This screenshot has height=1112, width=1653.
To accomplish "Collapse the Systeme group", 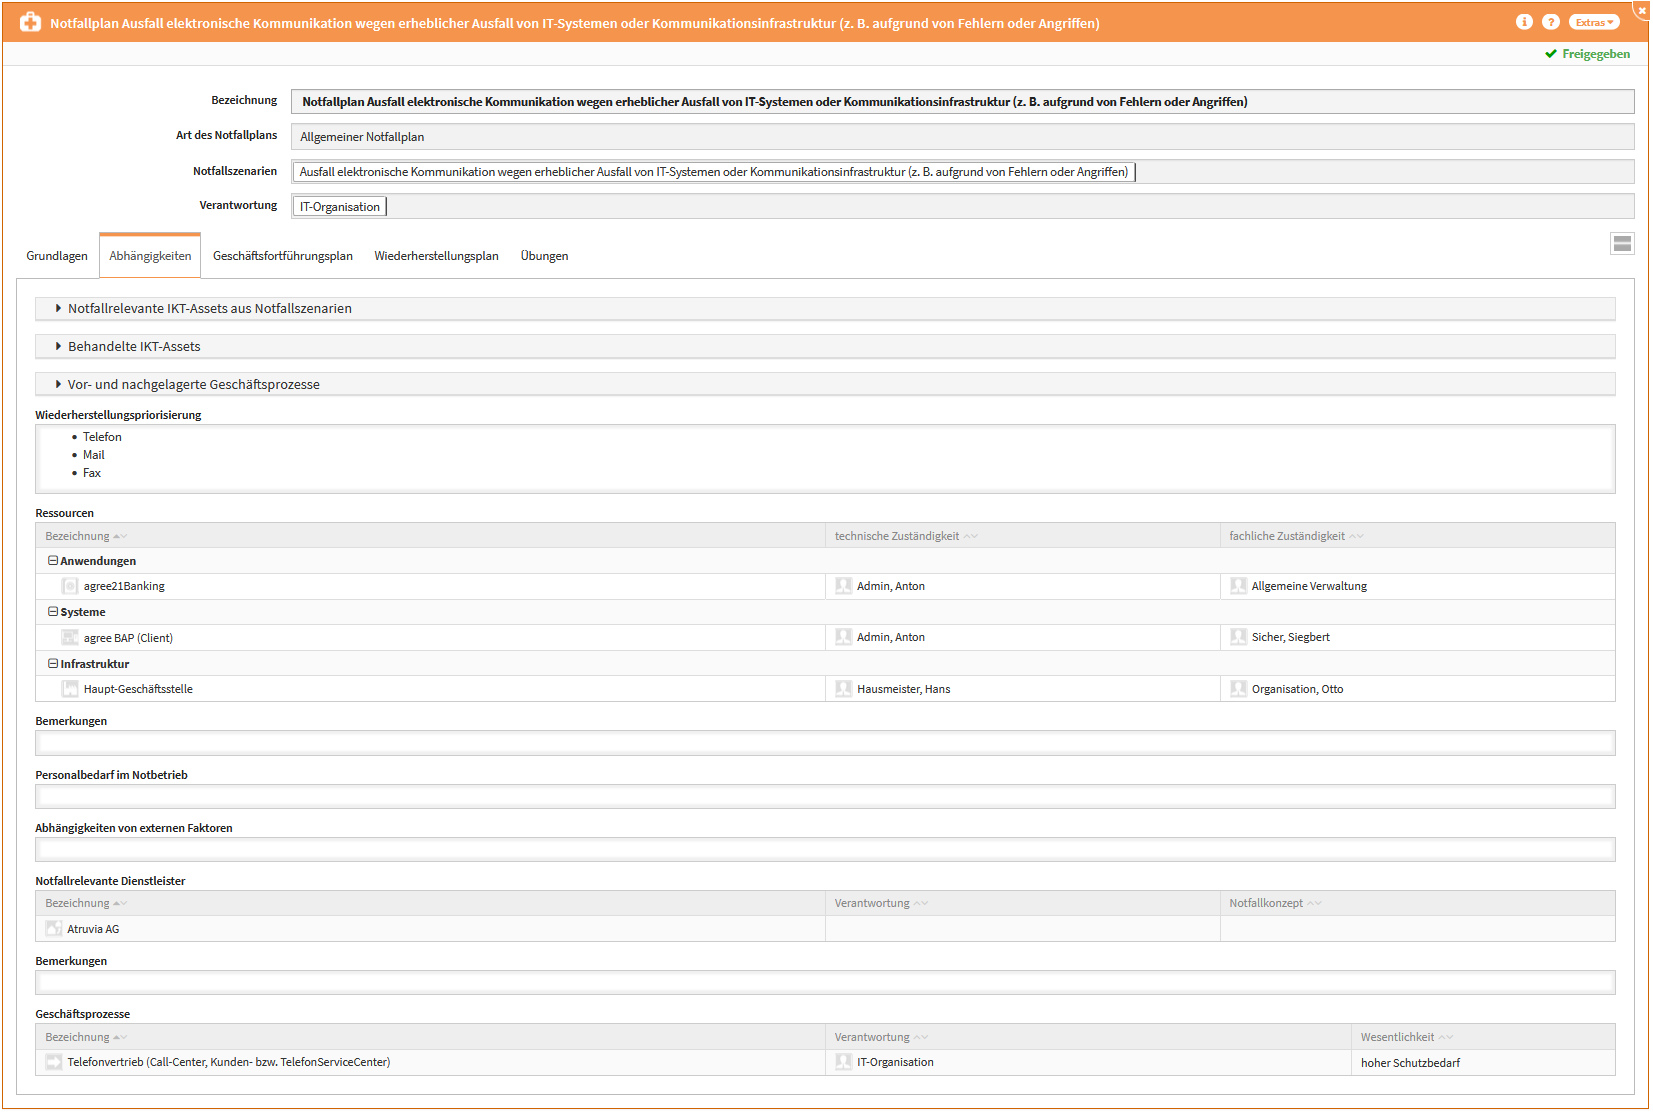I will click(53, 612).
